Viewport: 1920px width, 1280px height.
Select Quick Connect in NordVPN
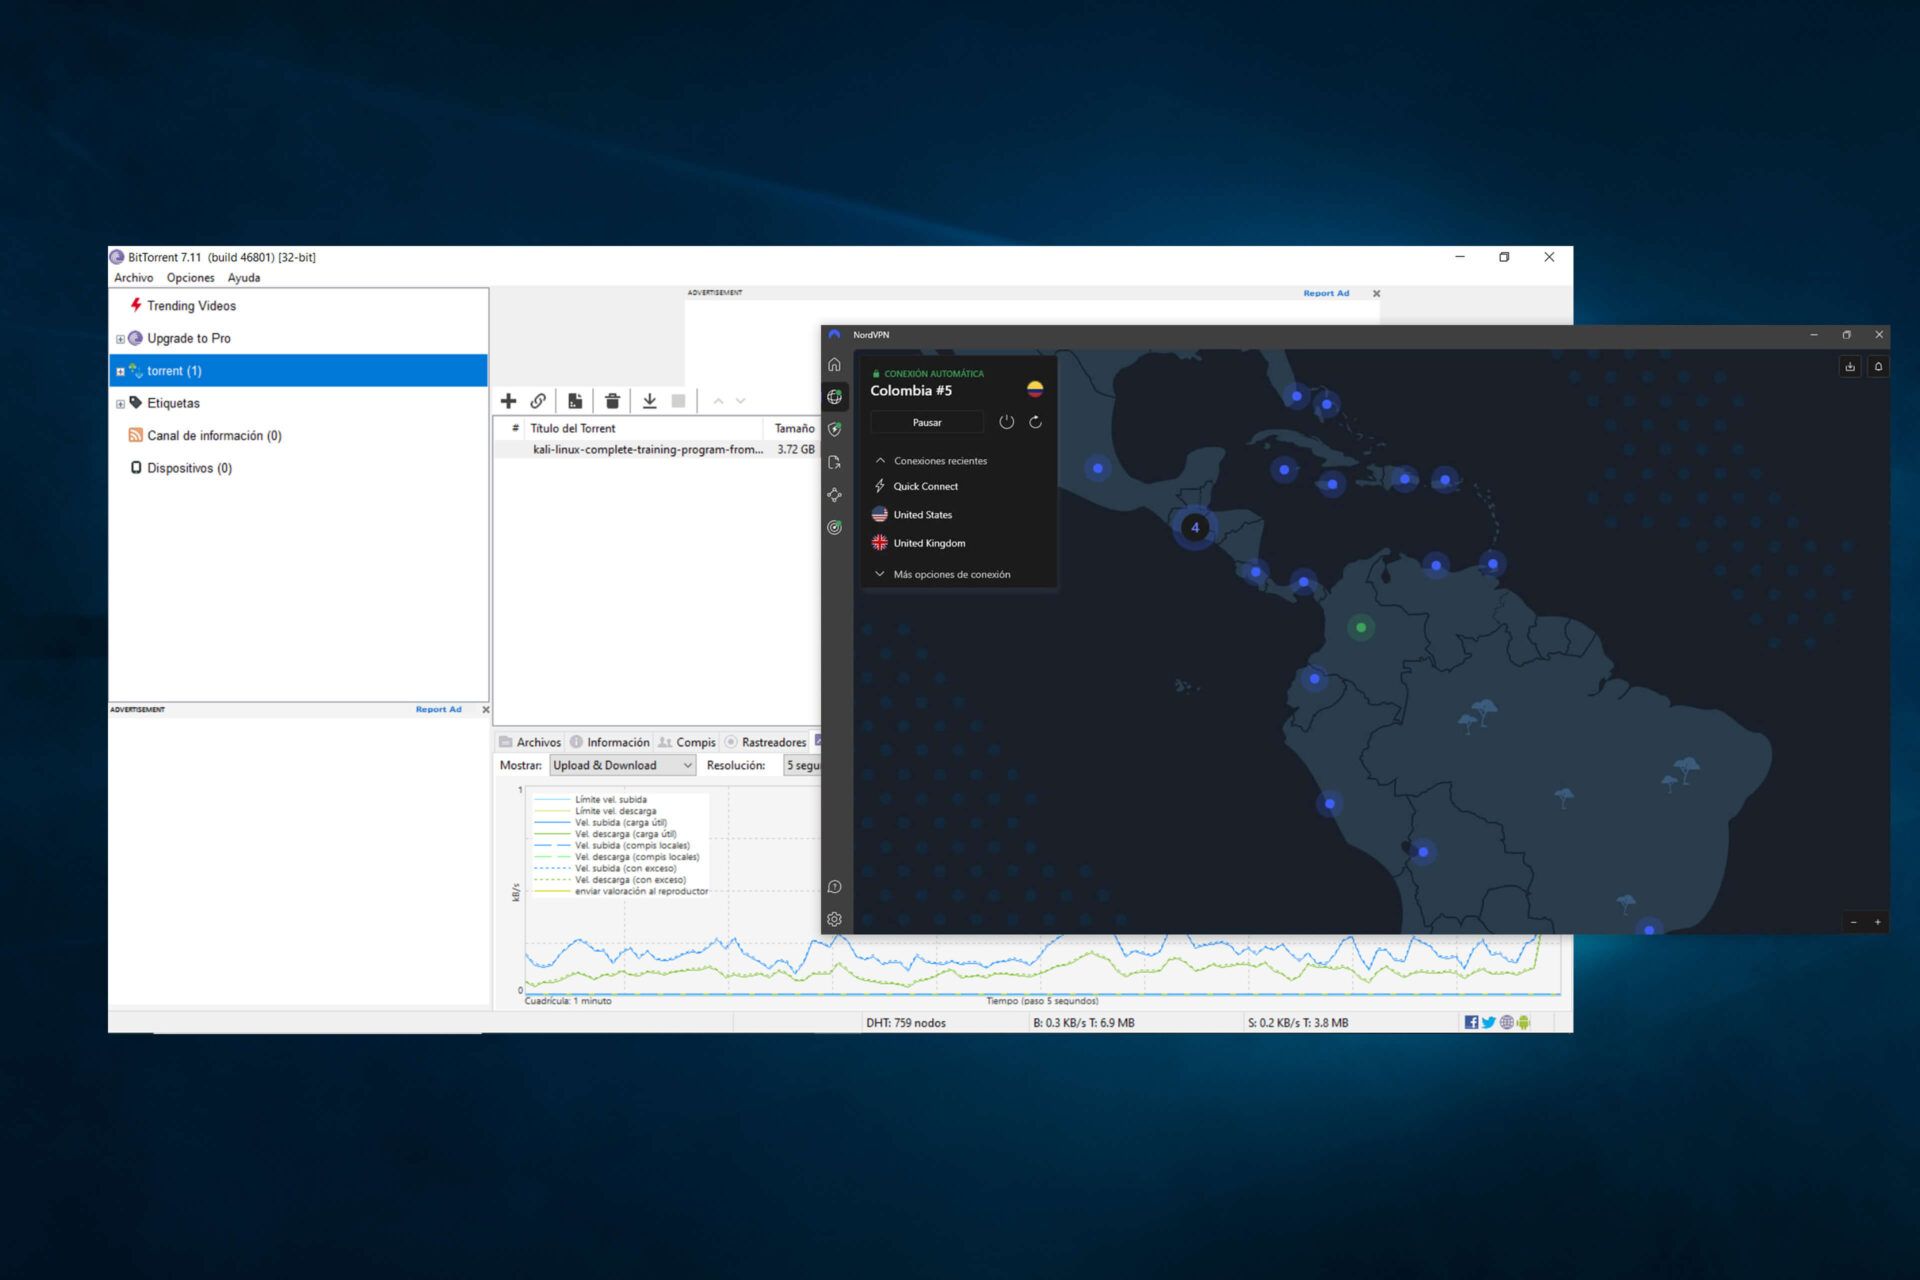click(925, 486)
